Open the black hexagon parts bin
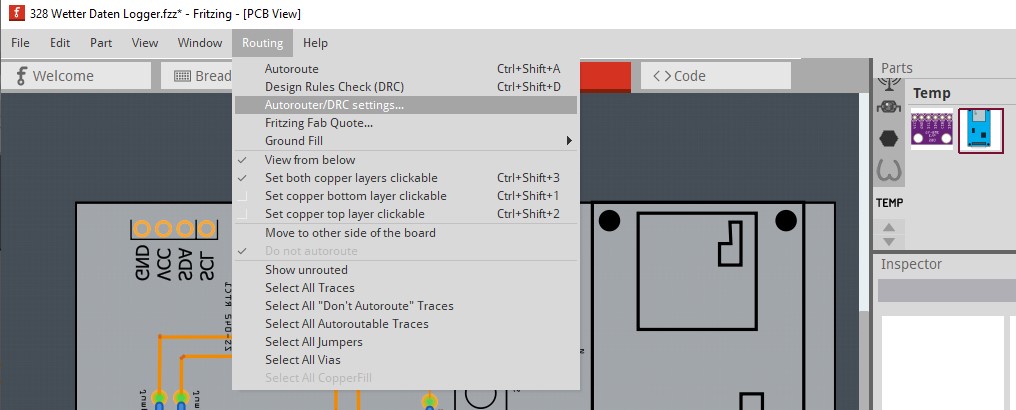Viewport: 1016px width, 410px height. point(889,139)
